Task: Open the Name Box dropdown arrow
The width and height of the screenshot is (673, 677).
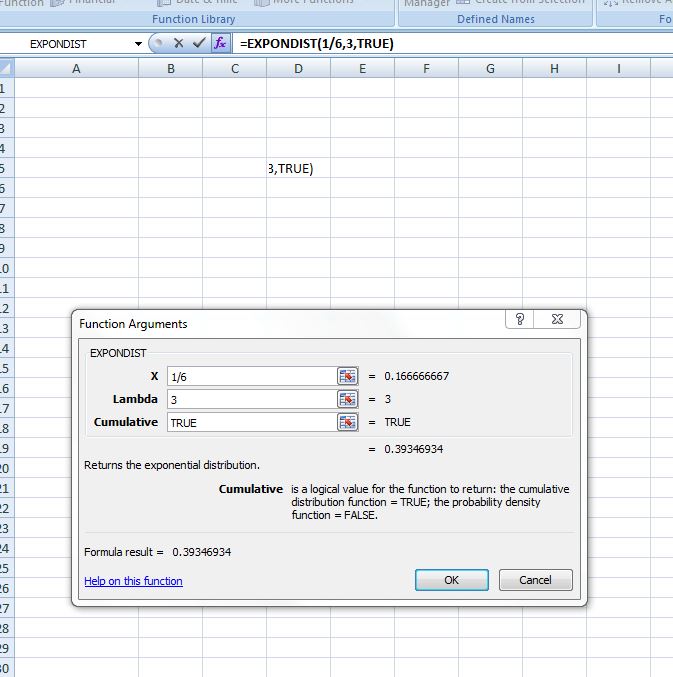Action: (138, 45)
